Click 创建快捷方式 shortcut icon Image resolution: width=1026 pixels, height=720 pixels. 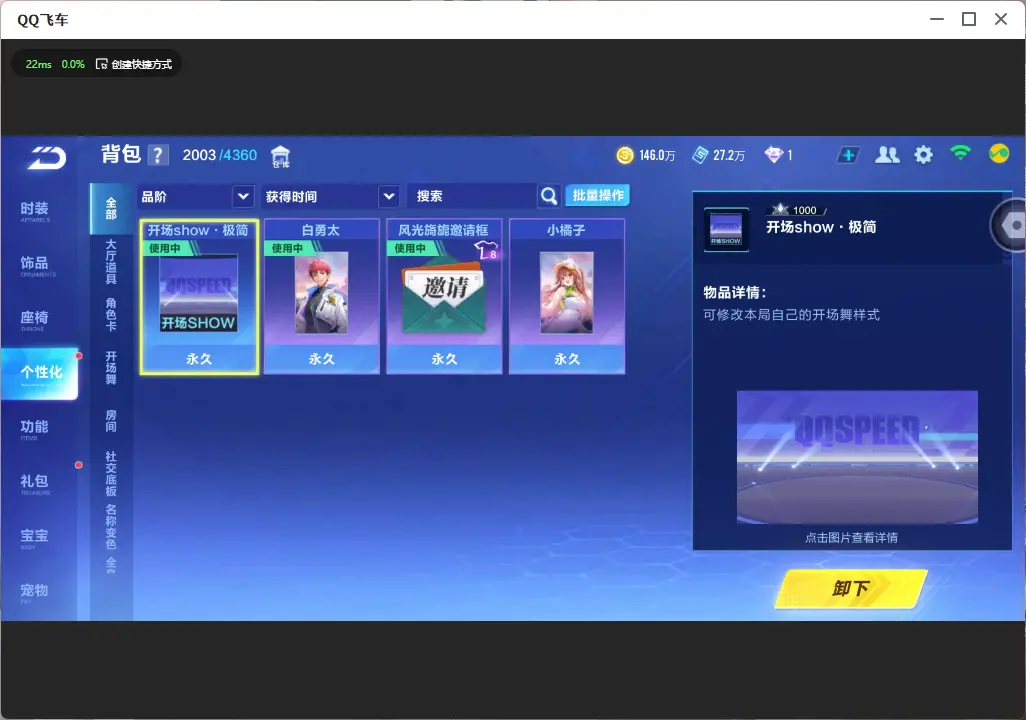pyautogui.click(x=101, y=64)
